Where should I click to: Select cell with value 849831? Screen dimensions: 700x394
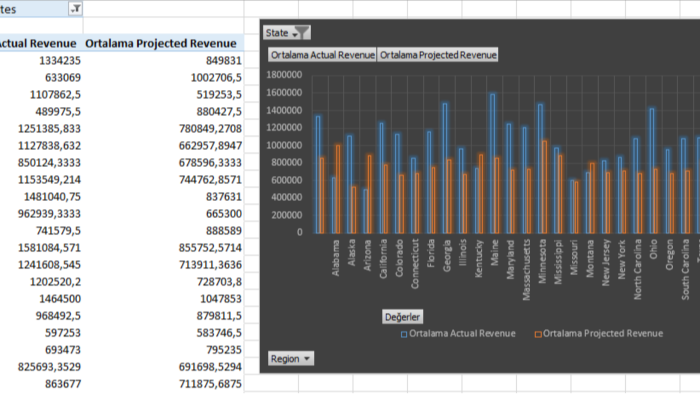point(163,60)
